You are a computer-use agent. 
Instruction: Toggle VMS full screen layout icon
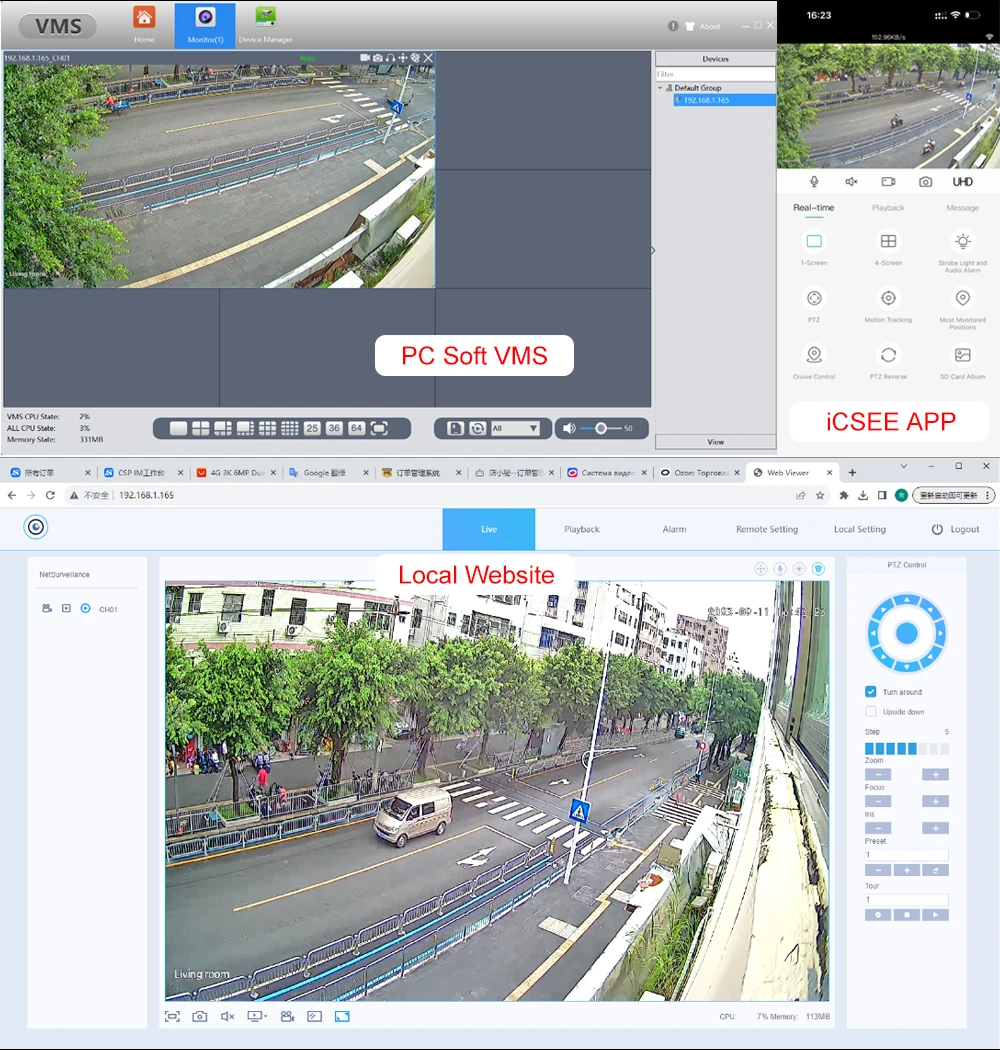pyautogui.click(x=379, y=429)
